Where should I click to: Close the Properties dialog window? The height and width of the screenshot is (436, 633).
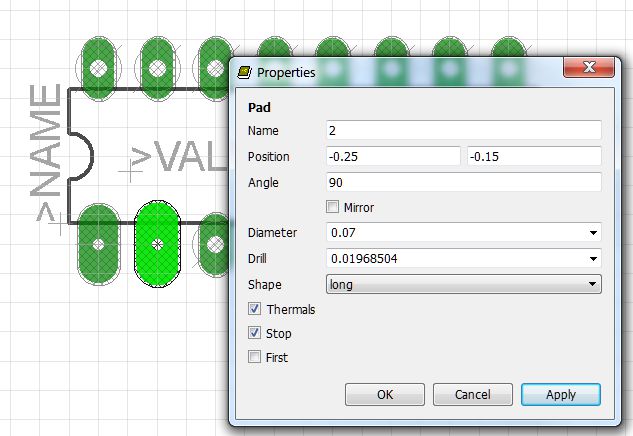point(588,70)
